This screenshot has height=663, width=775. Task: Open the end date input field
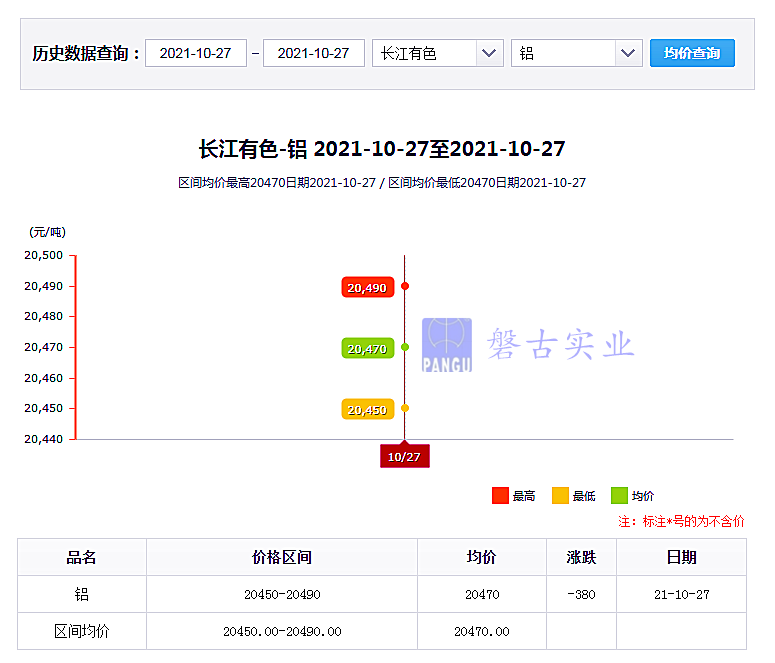(x=313, y=53)
